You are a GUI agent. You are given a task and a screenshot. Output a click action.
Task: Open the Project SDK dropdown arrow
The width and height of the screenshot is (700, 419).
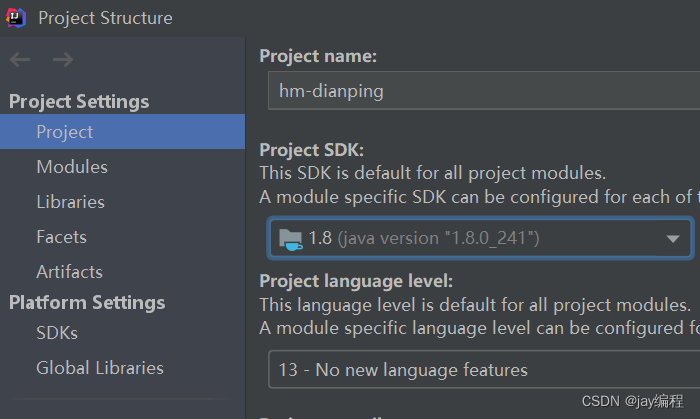(x=672, y=239)
